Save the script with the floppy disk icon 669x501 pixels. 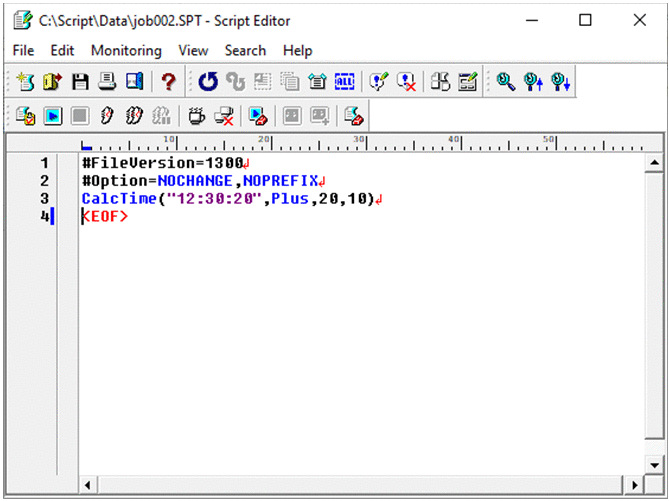coord(80,81)
